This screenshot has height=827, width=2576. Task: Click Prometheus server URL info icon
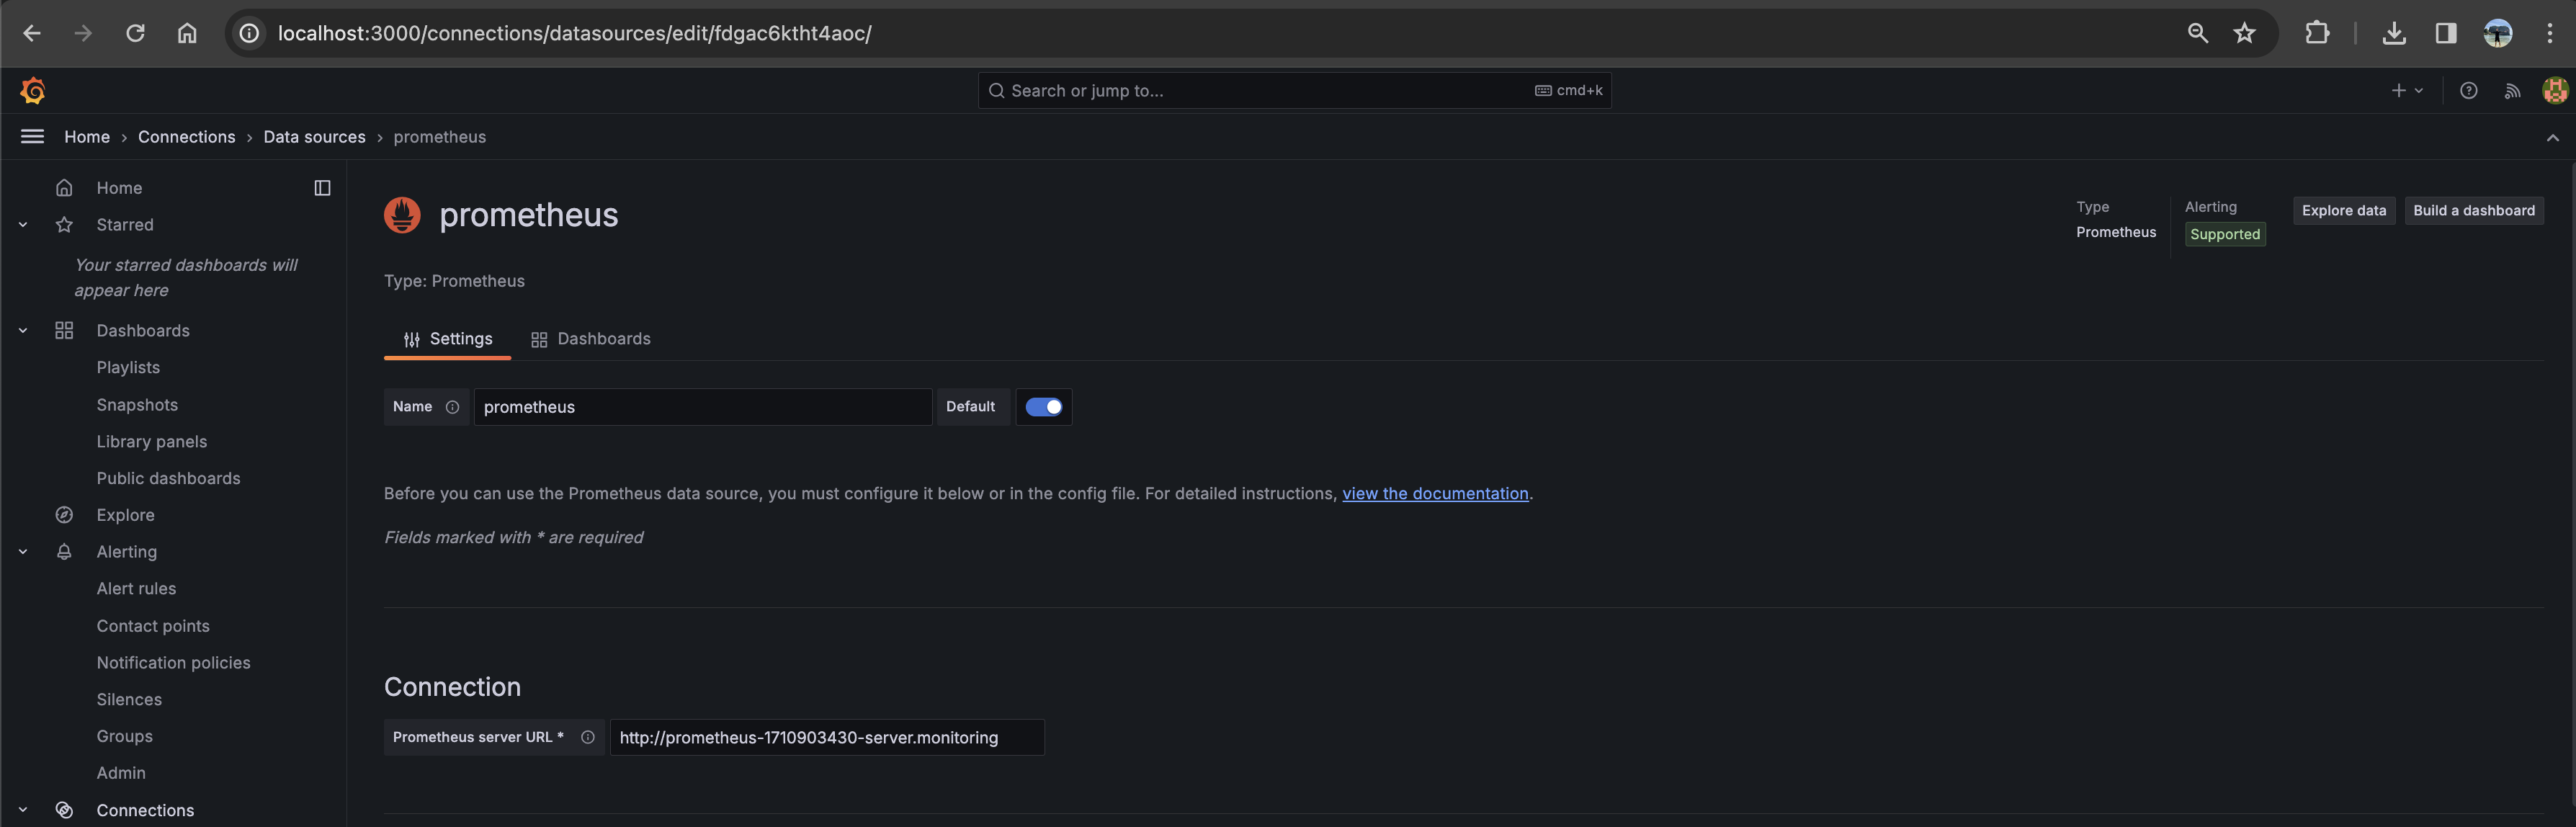[588, 737]
